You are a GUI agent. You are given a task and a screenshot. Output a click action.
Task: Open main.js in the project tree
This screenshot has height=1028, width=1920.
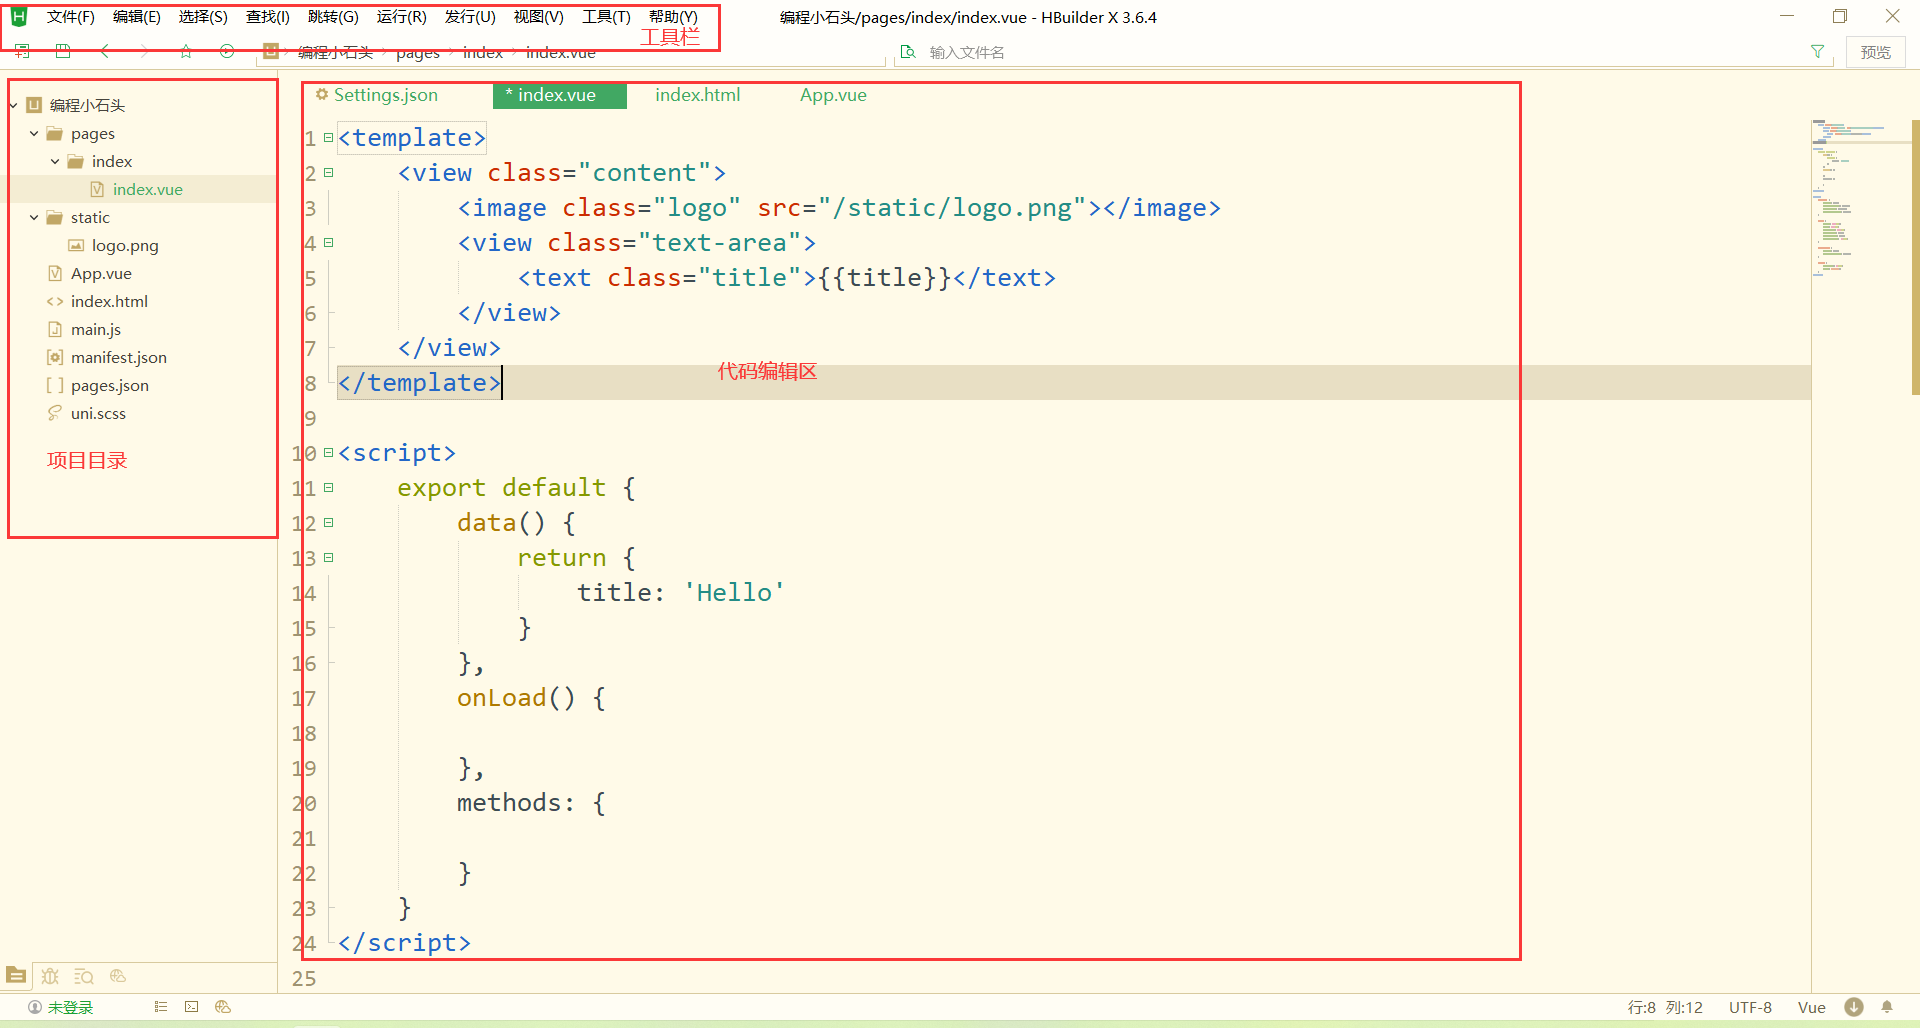coord(96,329)
